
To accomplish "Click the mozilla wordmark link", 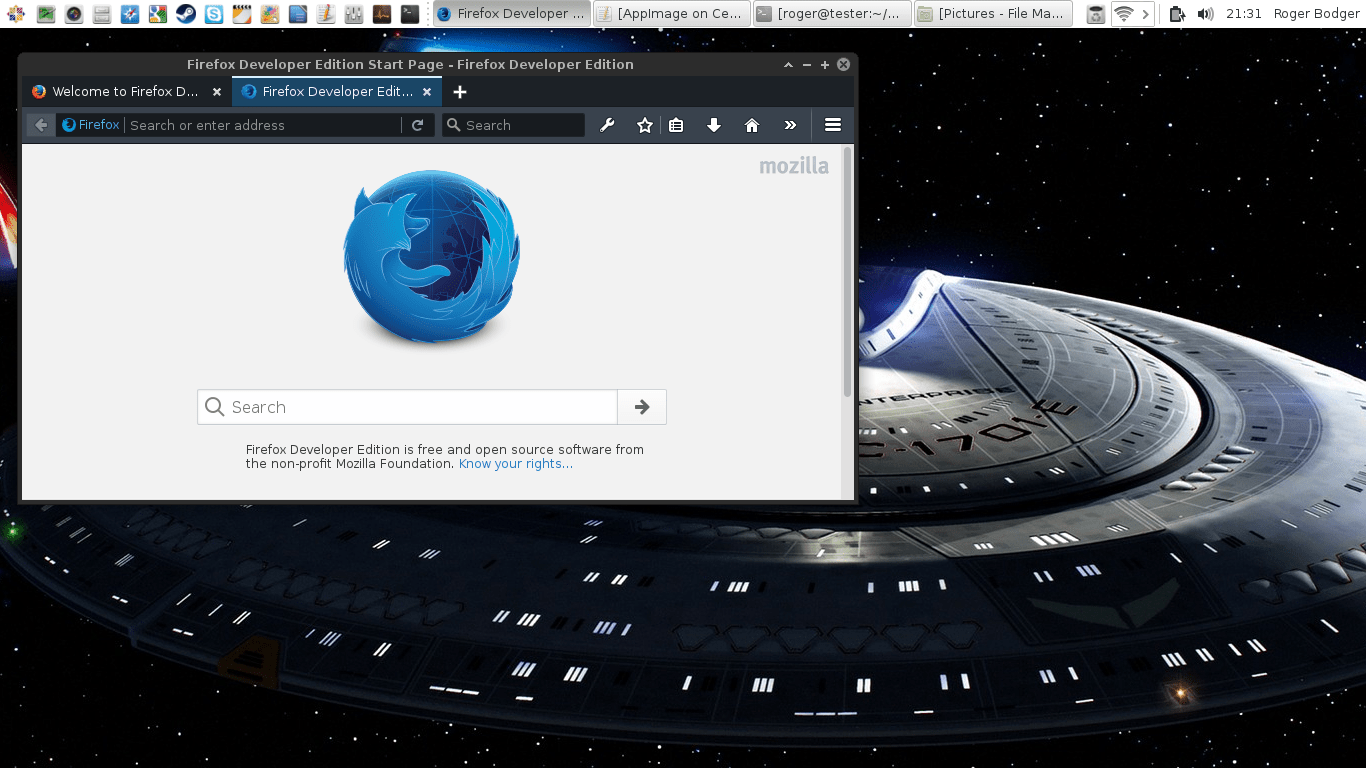I will [794, 166].
